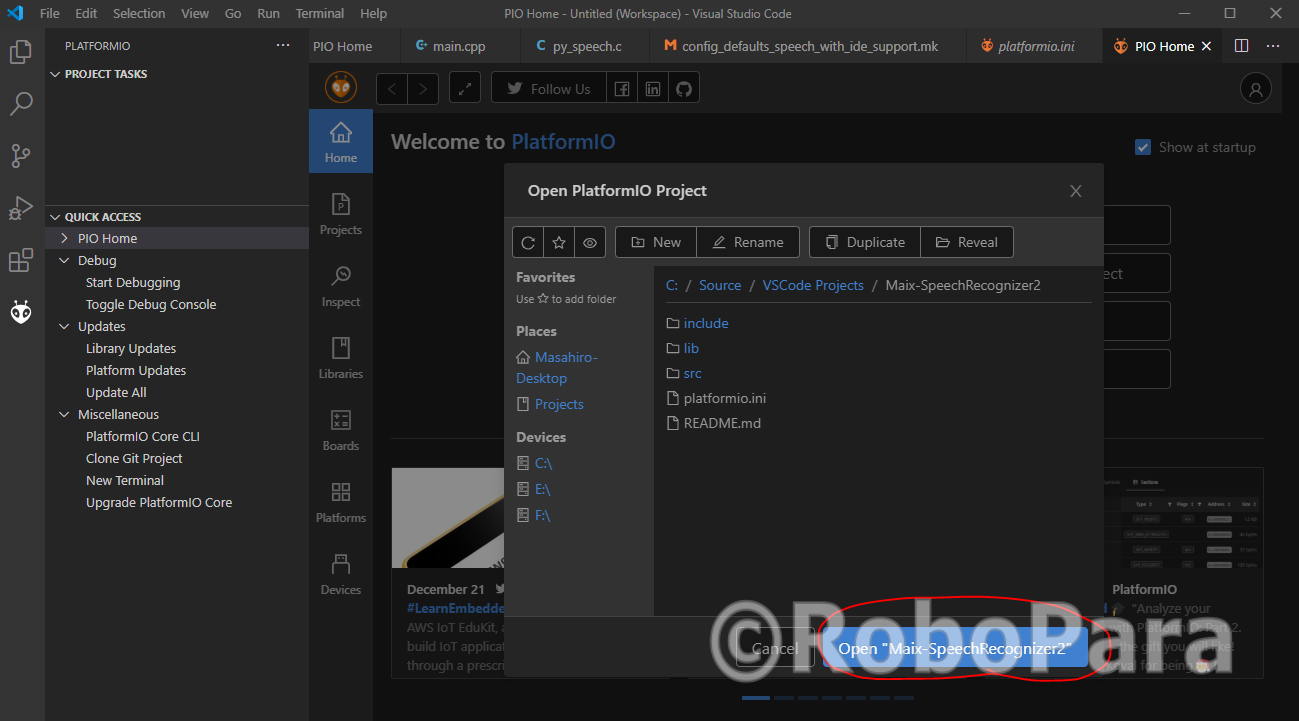Image resolution: width=1299 pixels, height=721 pixels.
Task: Navigate to VSCode Projects via breadcrumb
Action: (x=812, y=285)
